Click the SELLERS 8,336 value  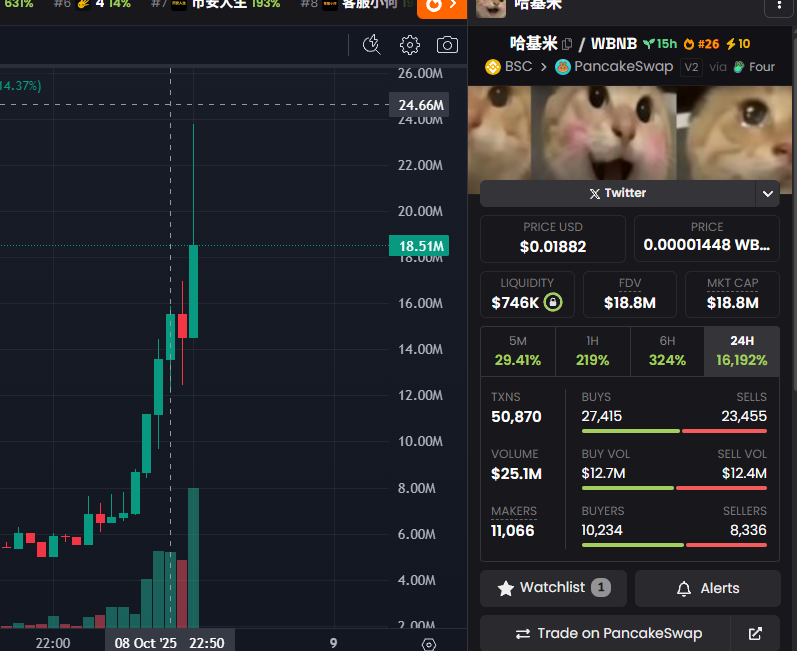(748, 530)
